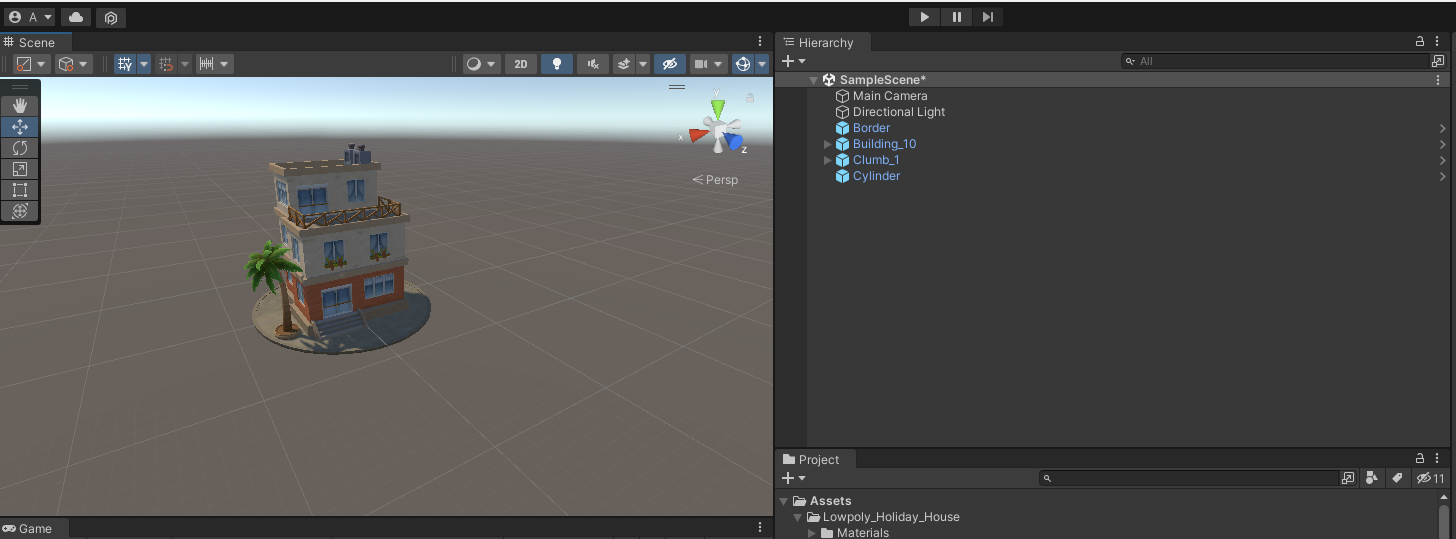Search Project assets by label icon
1456x539 pixels.
click(x=1397, y=478)
